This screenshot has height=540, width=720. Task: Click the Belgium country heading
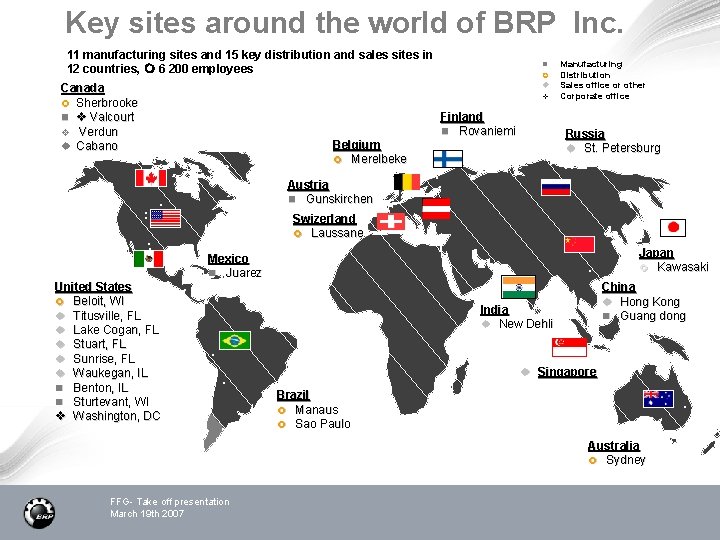click(357, 145)
